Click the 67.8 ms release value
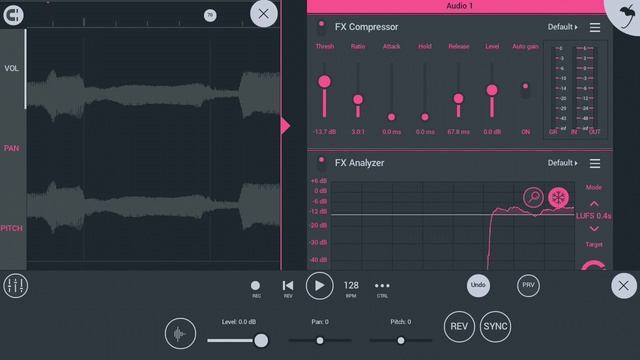This screenshot has height=360, width=640. click(458, 132)
